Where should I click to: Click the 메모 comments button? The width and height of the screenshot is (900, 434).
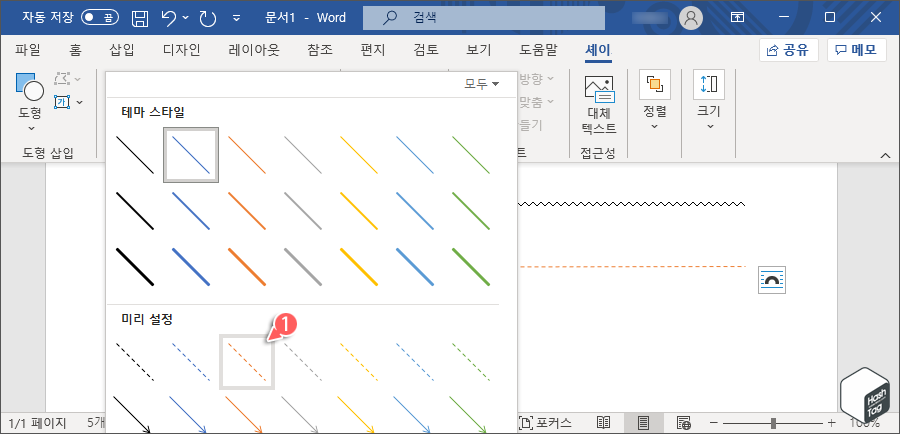(856, 51)
